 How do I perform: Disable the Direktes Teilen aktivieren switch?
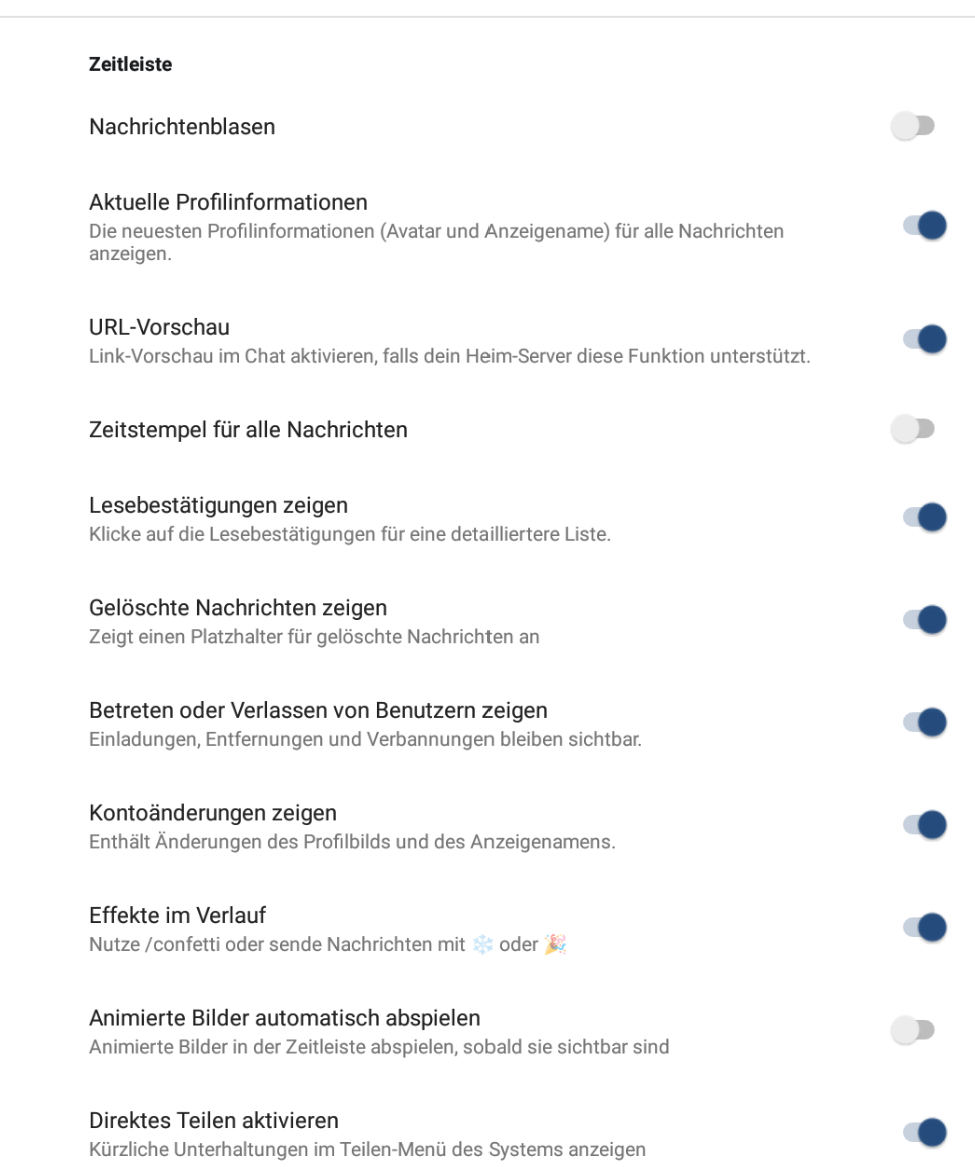(x=924, y=1132)
